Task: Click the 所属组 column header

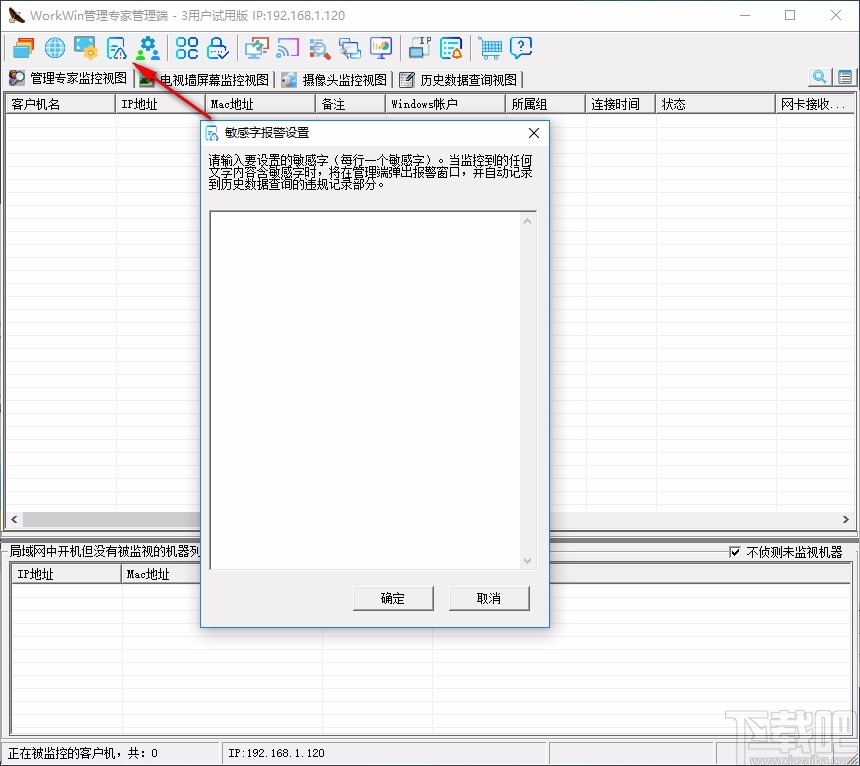Action: click(545, 104)
